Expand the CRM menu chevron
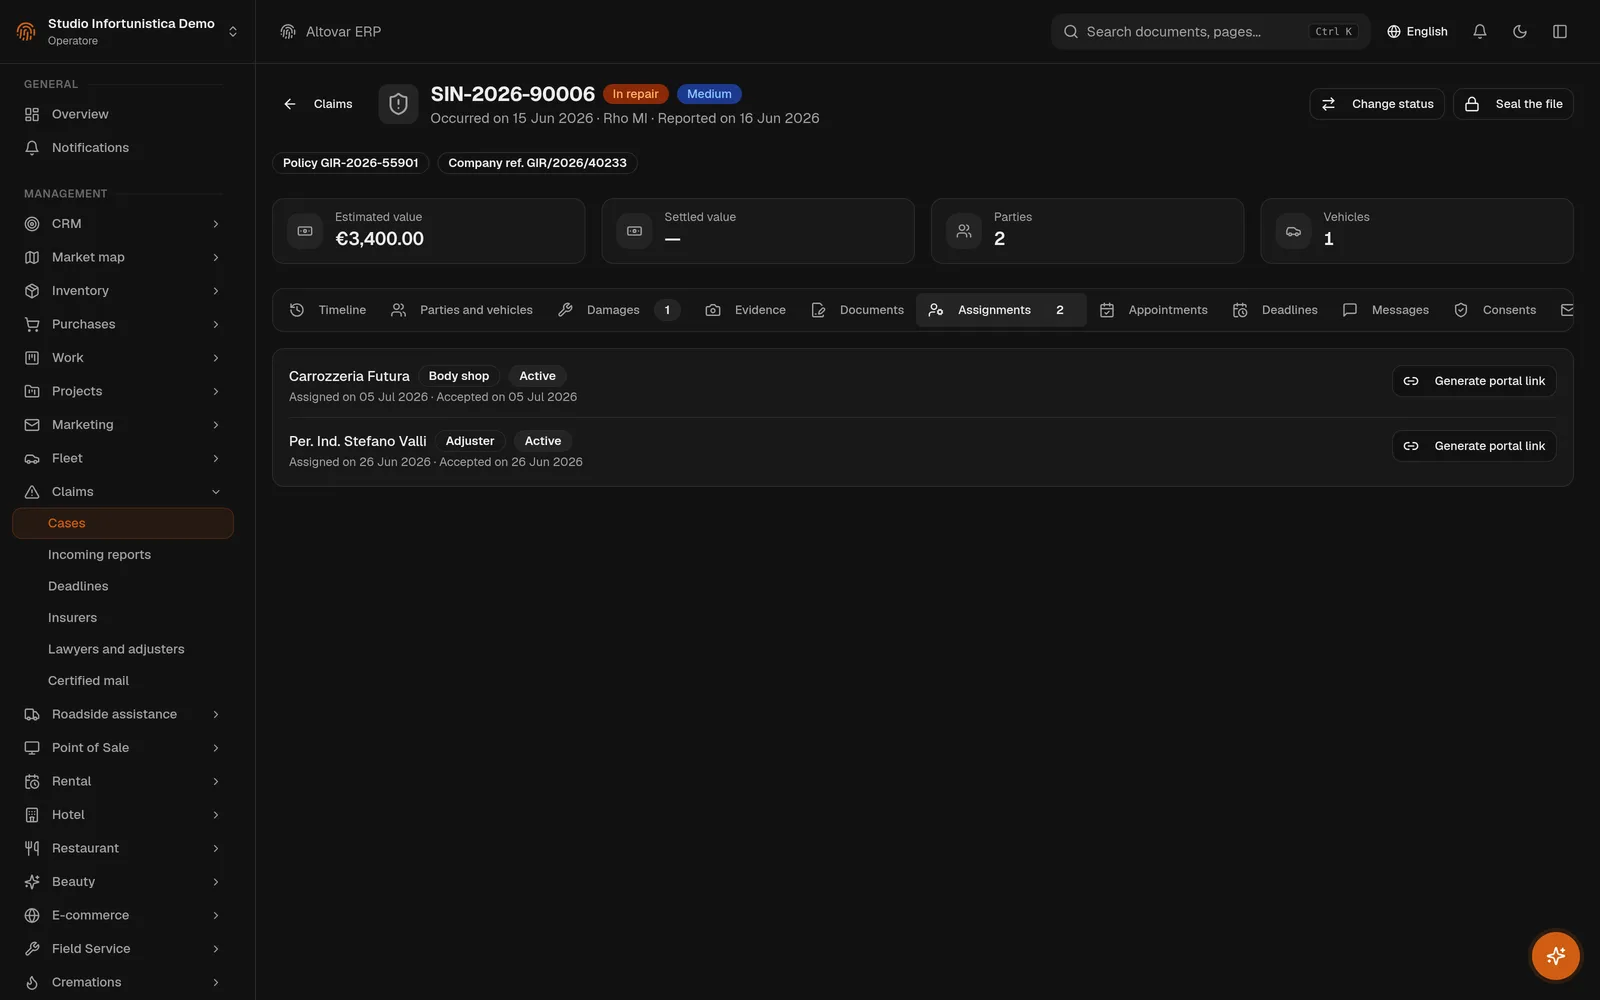The width and height of the screenshot is (1600, 1000). coord(216,224)
